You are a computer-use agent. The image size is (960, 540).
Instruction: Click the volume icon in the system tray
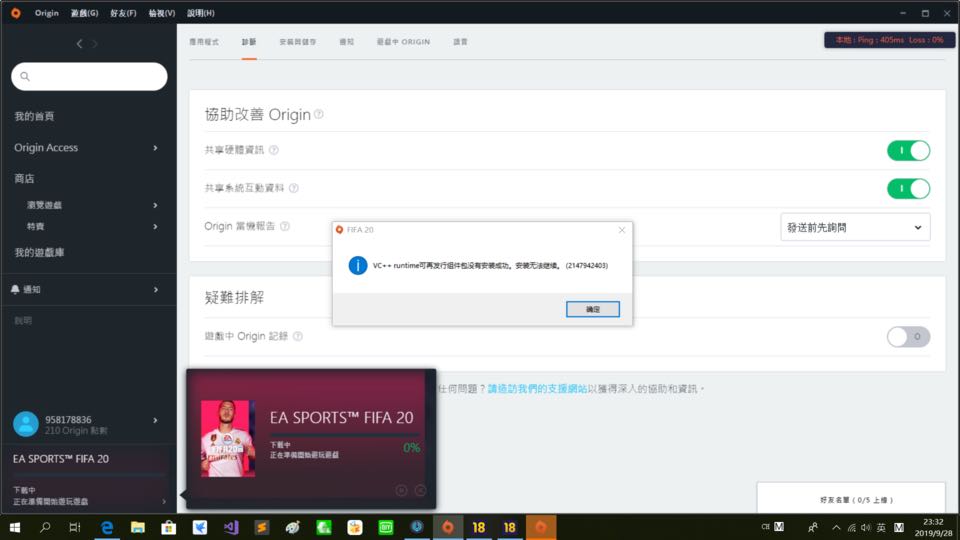(866, 527)
